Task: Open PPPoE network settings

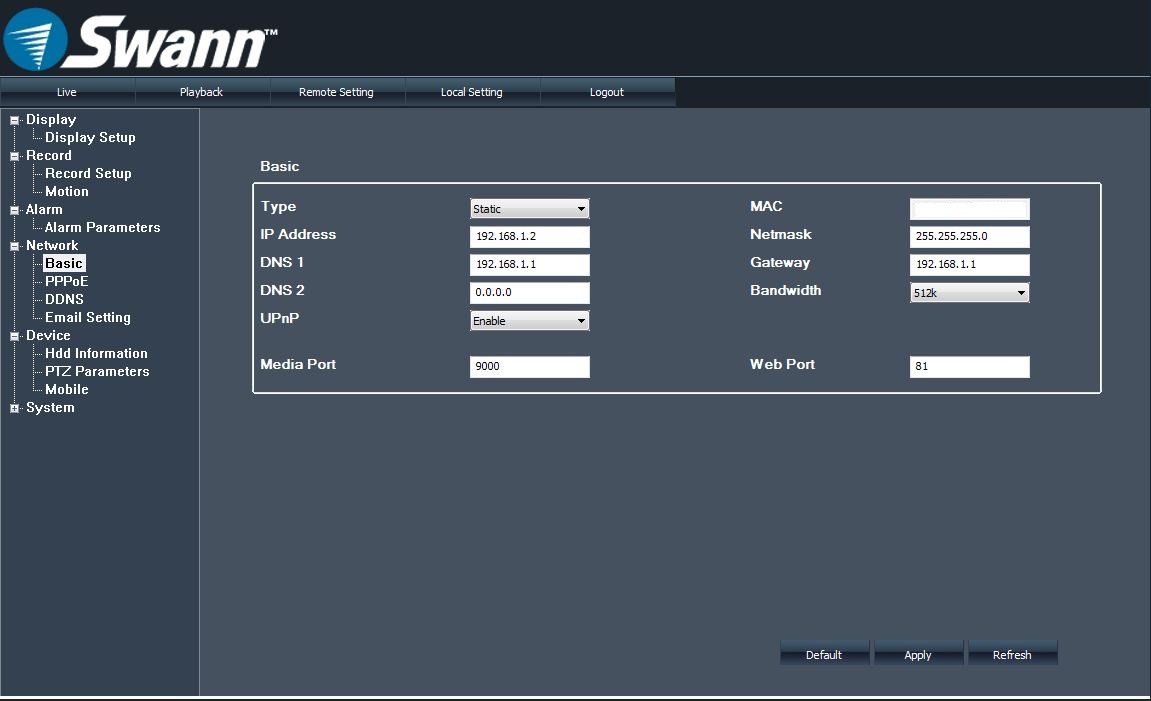Action: 66,281
